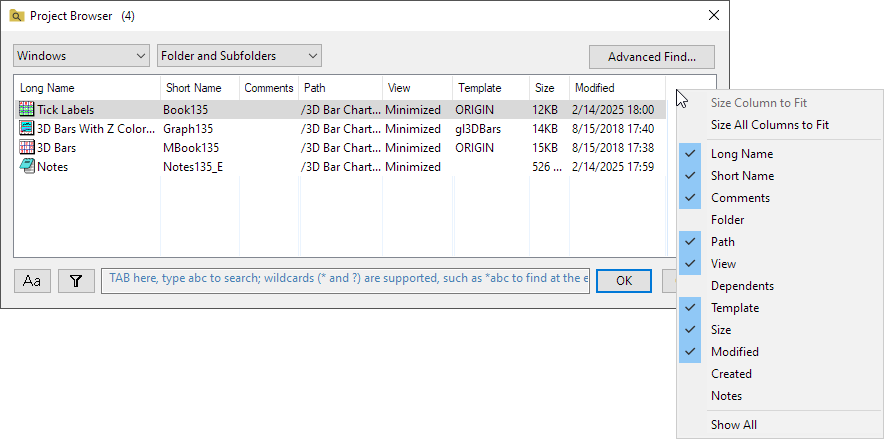Screen dimensions: 884x439
Task: Close the Project Browser dialog
Action: [713, 16]
